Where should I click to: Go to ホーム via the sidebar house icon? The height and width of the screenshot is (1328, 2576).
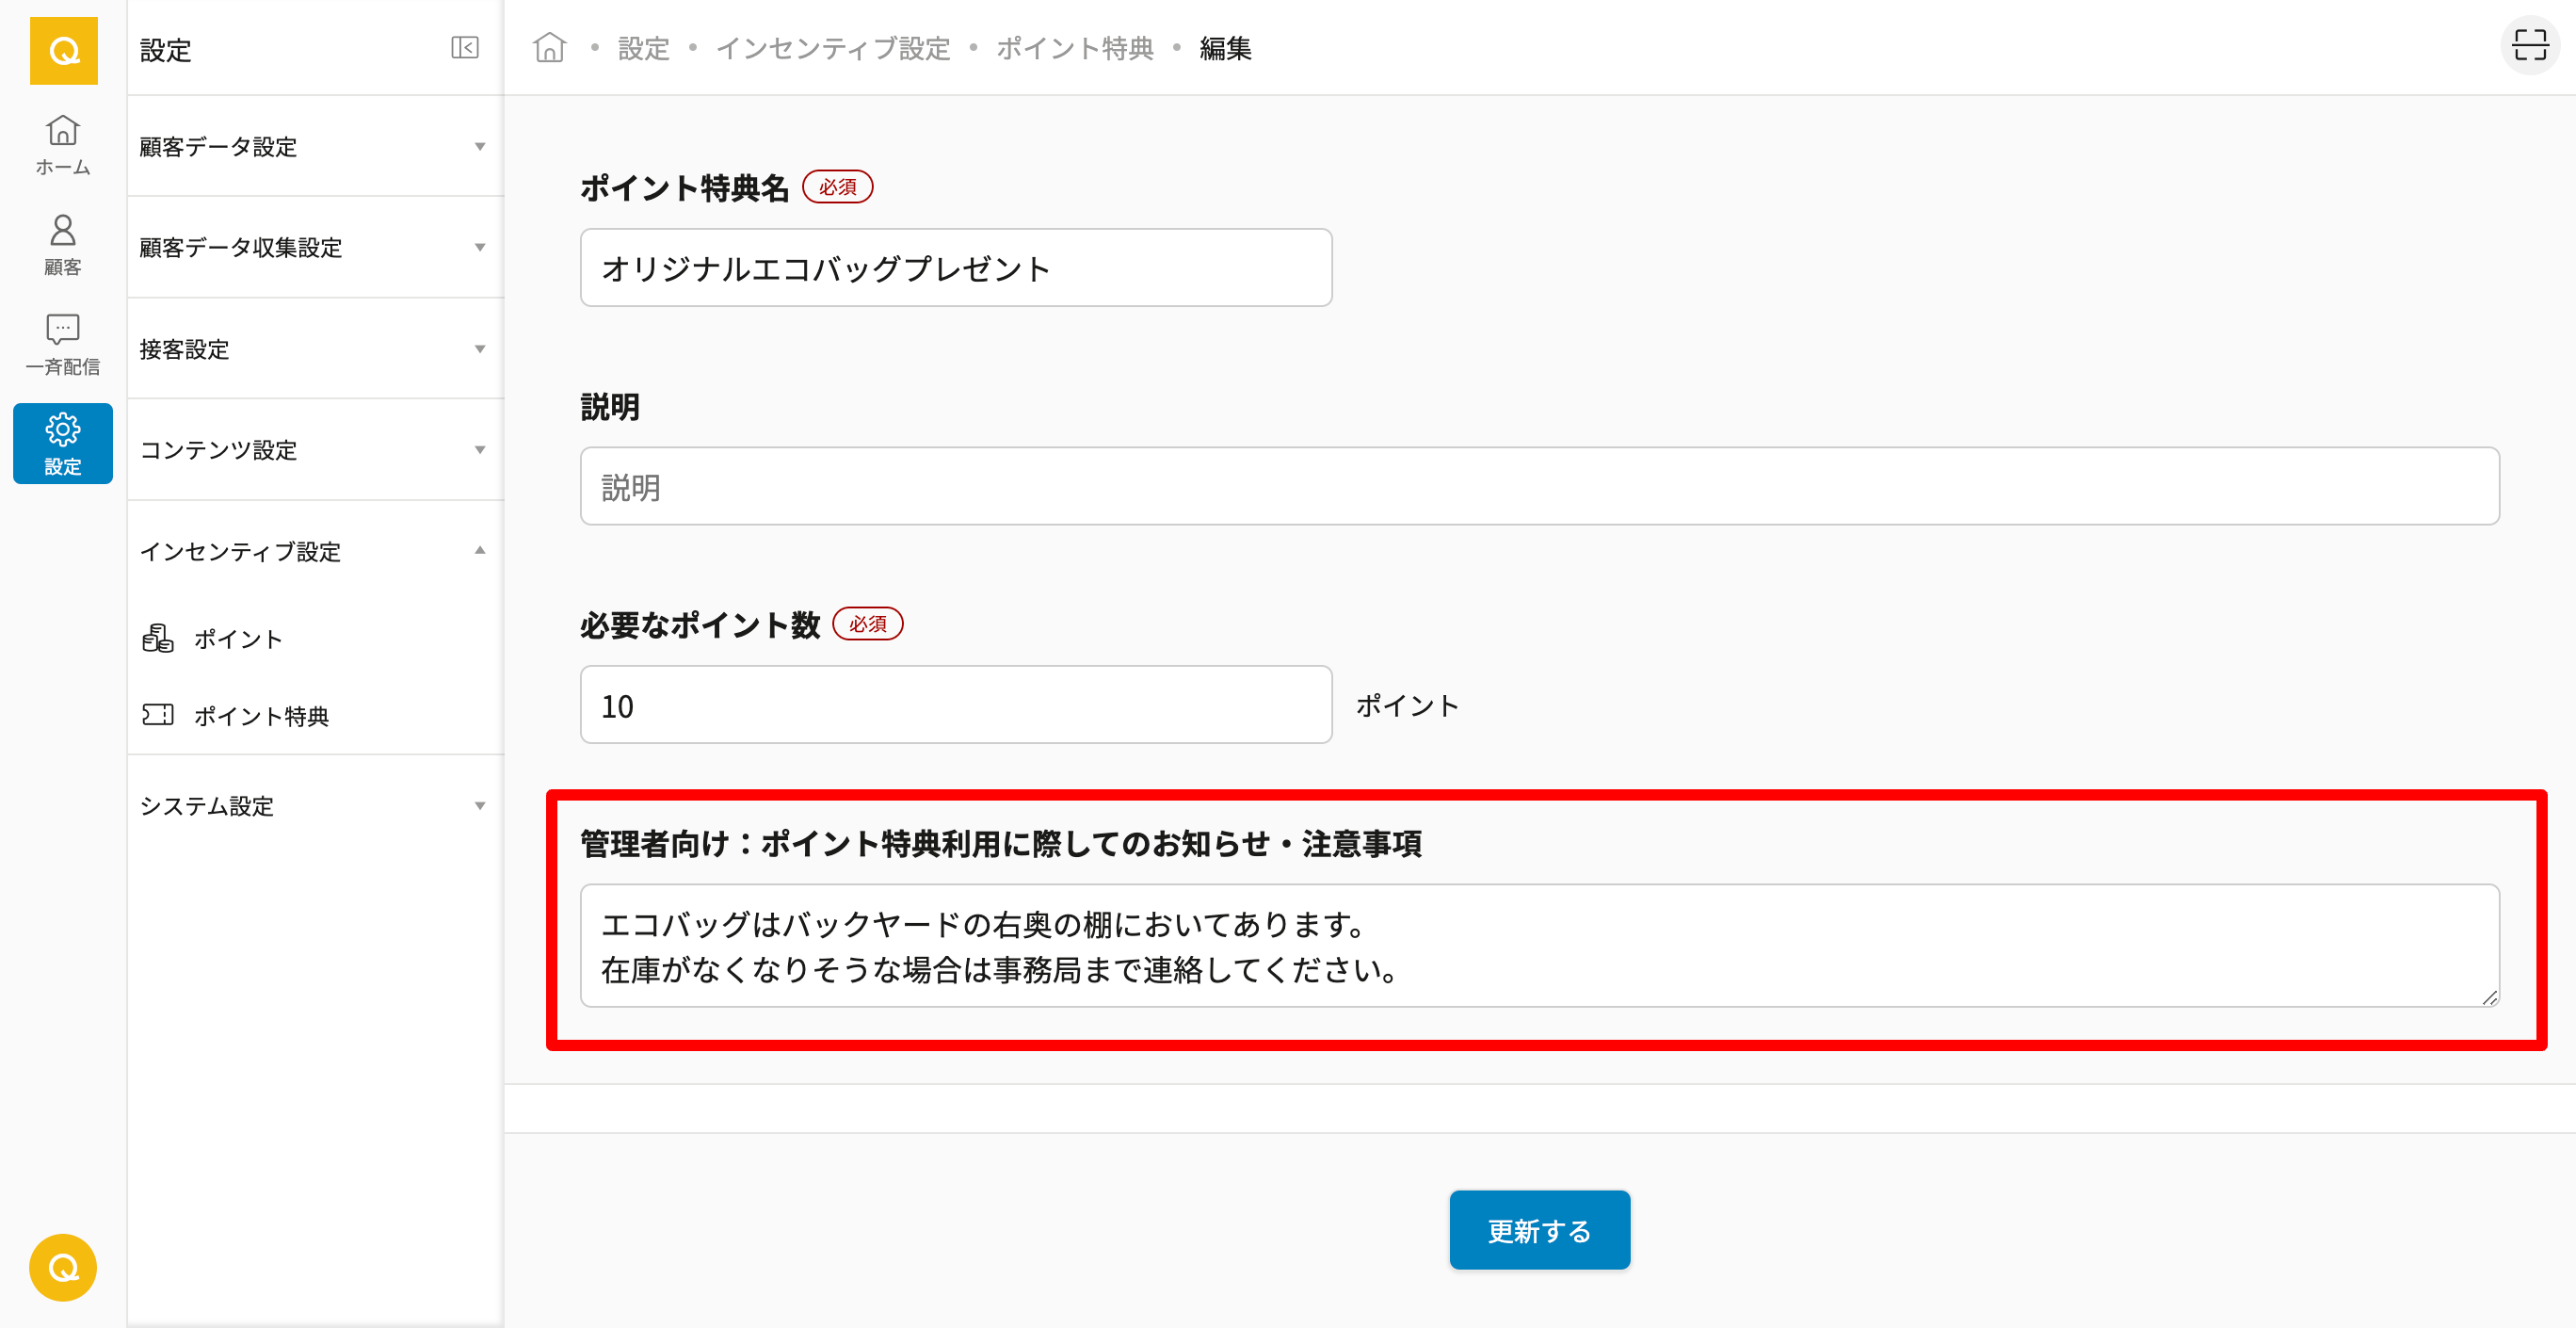(x=63, y=144)
